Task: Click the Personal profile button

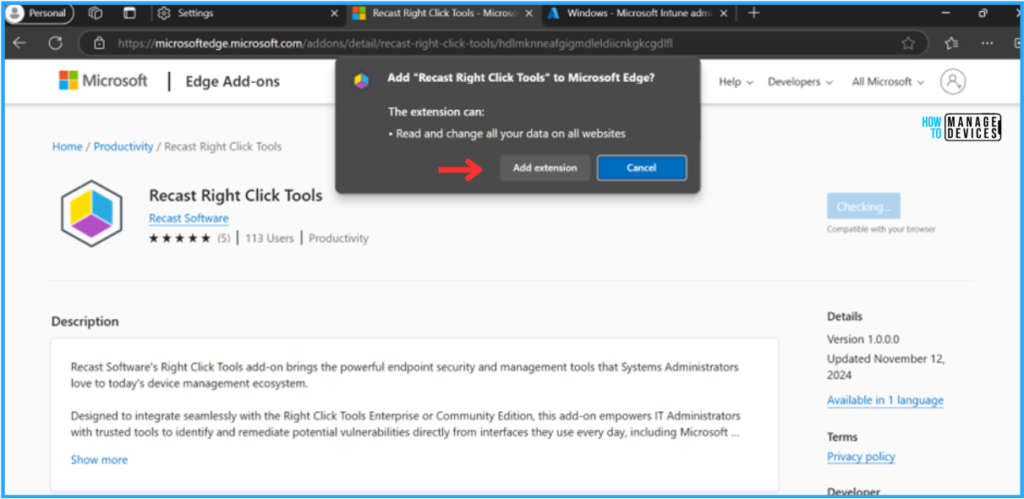Action: [39, 13]
